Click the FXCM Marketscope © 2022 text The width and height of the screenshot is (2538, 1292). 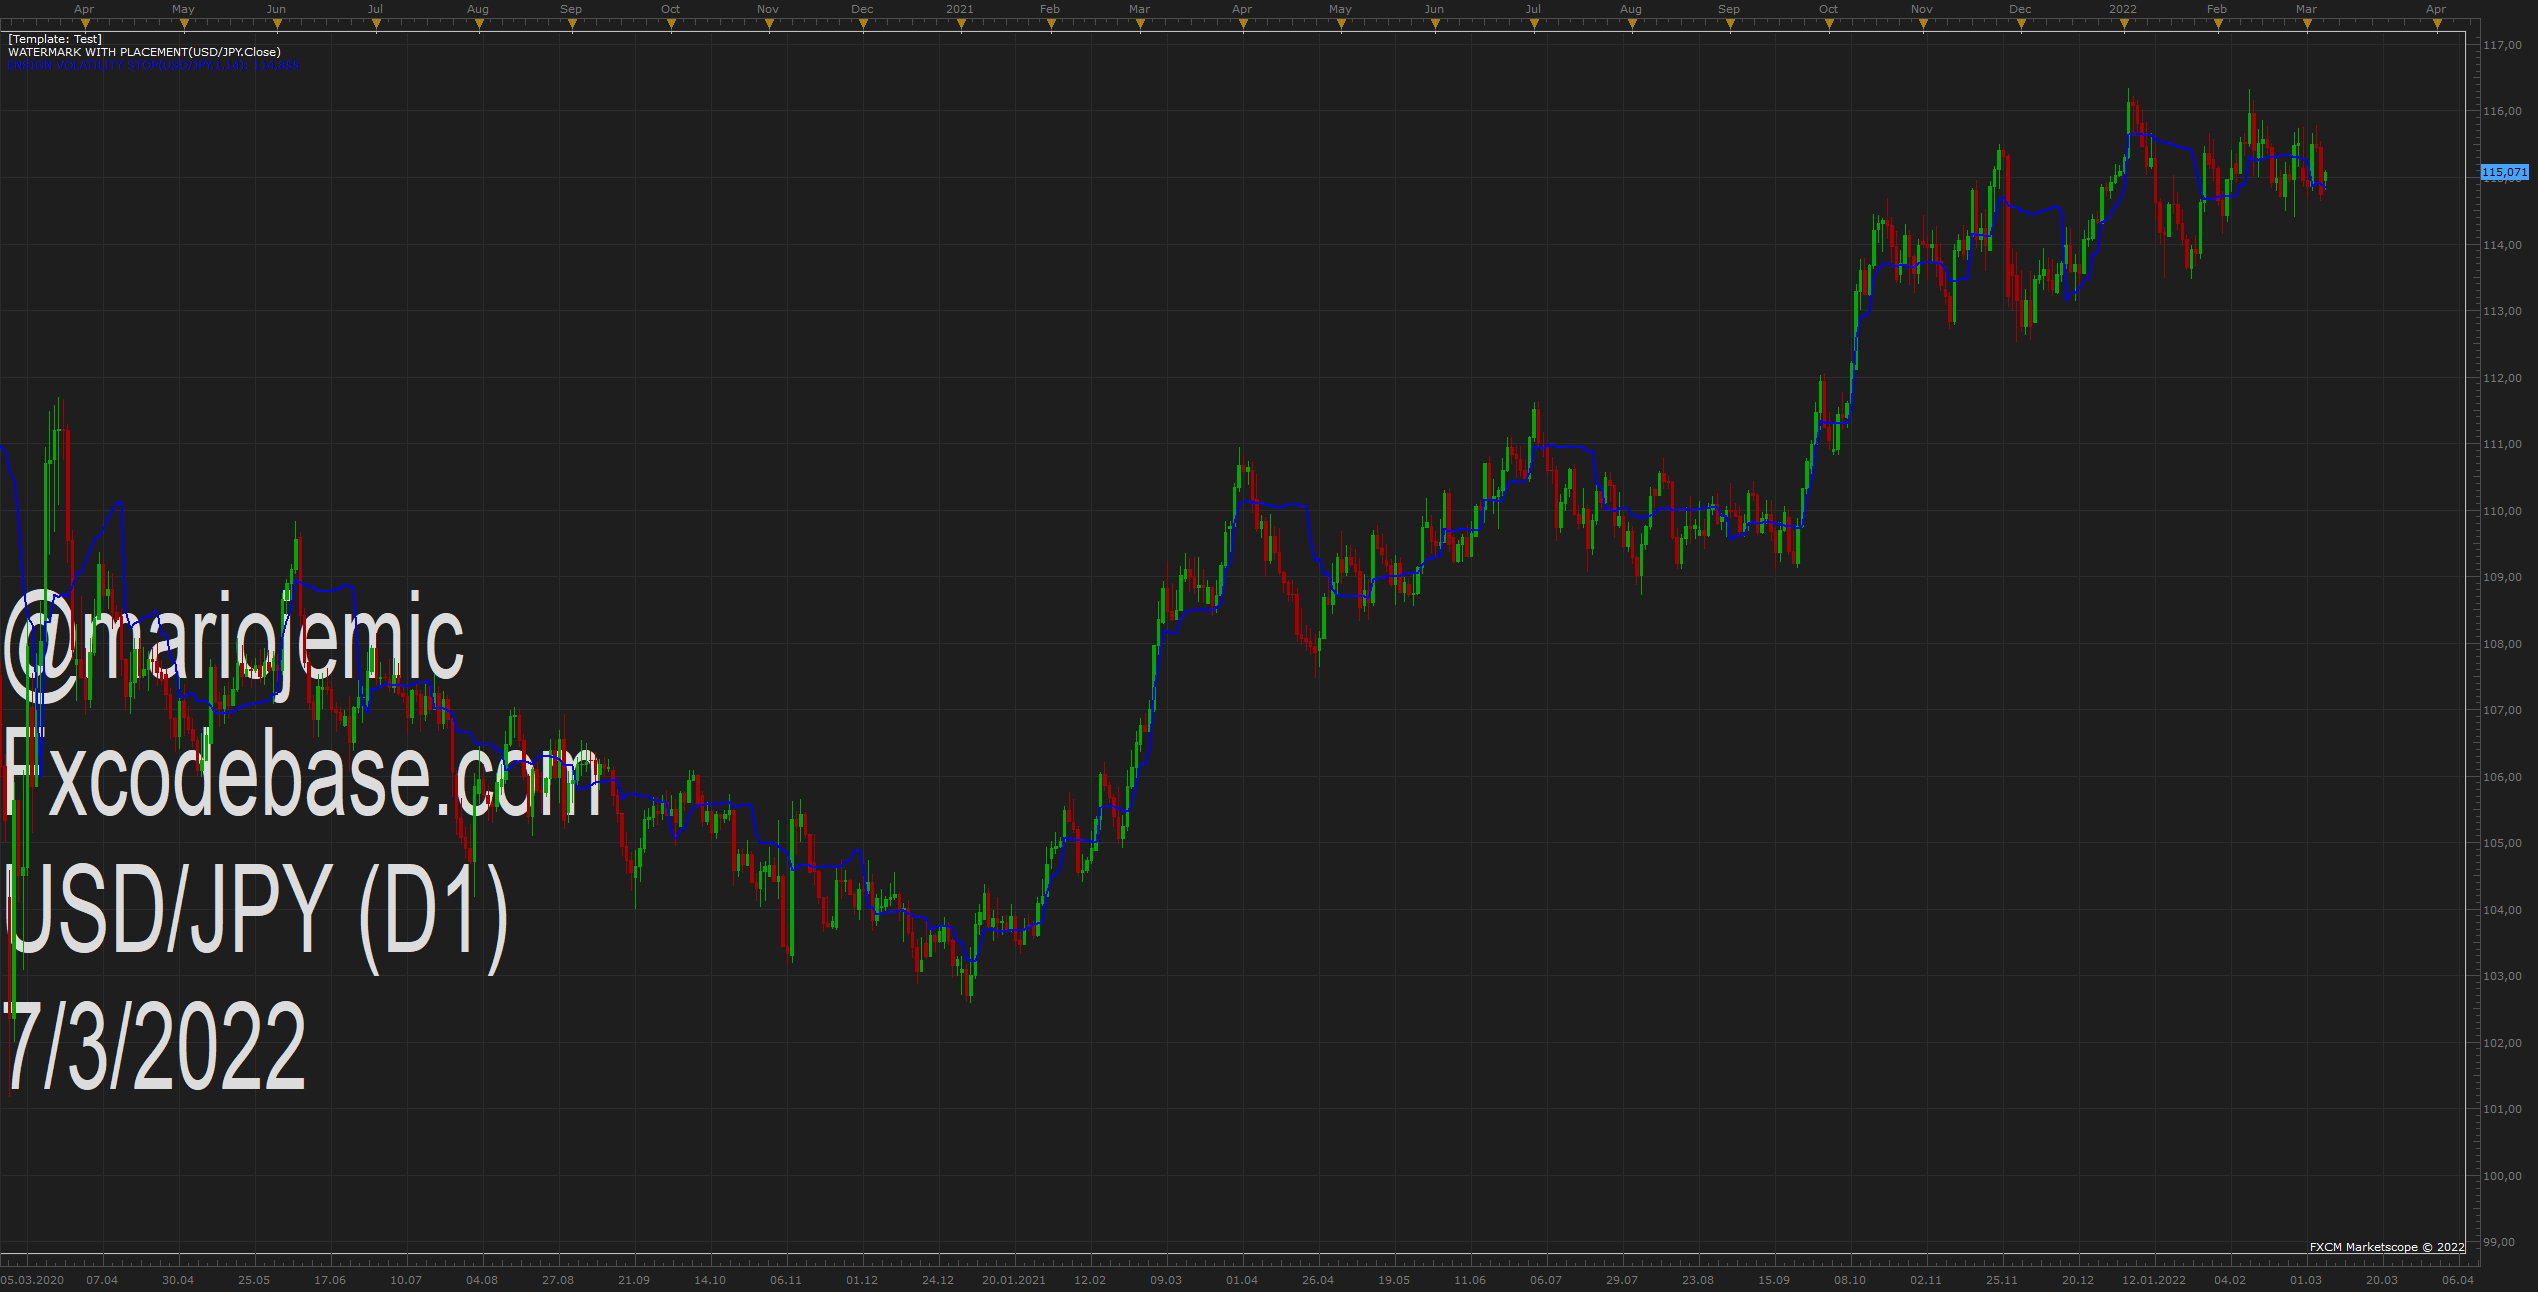tap(2387, 1247)
